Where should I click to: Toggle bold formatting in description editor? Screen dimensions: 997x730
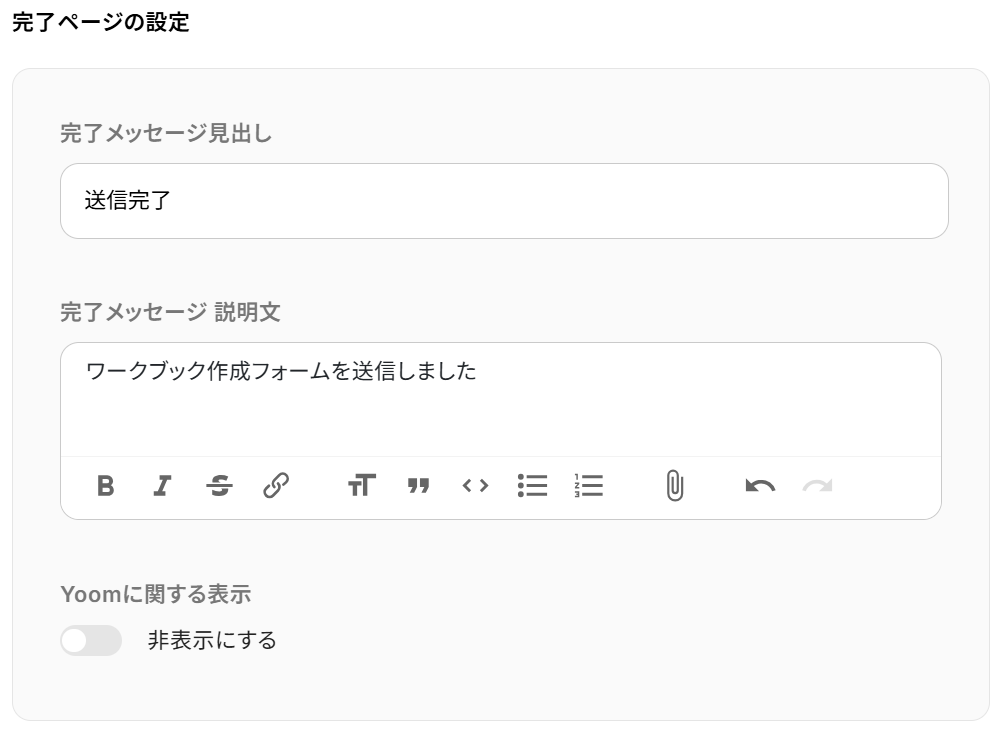point(105,486)
